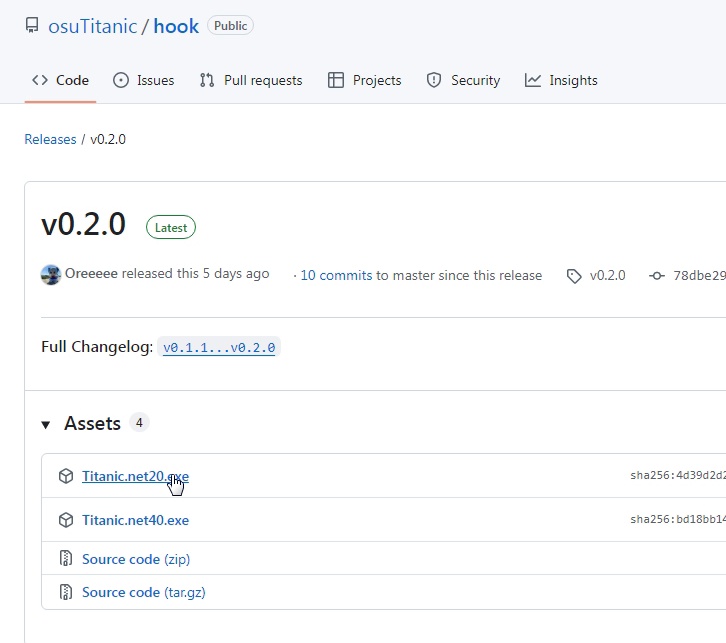Click the Issues circle icon
726x643 pixels.
point(121,80)
